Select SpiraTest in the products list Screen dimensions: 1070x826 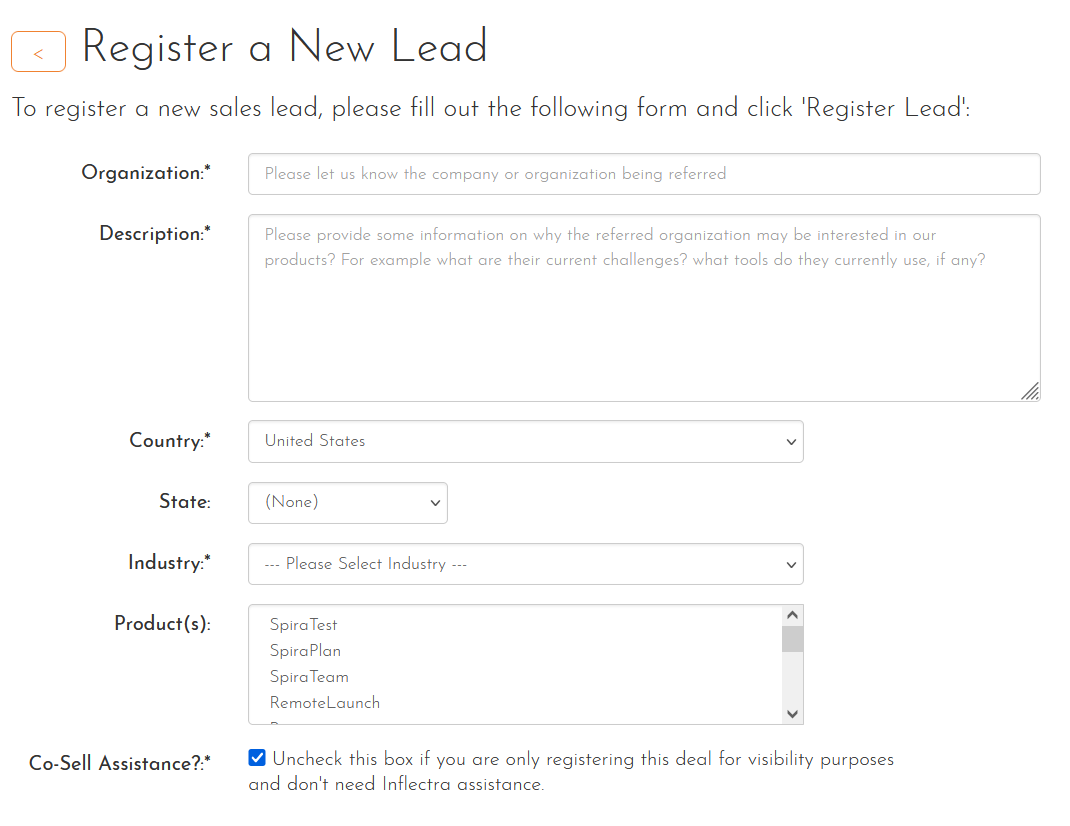pyautogui.click(x=304, y=625)
